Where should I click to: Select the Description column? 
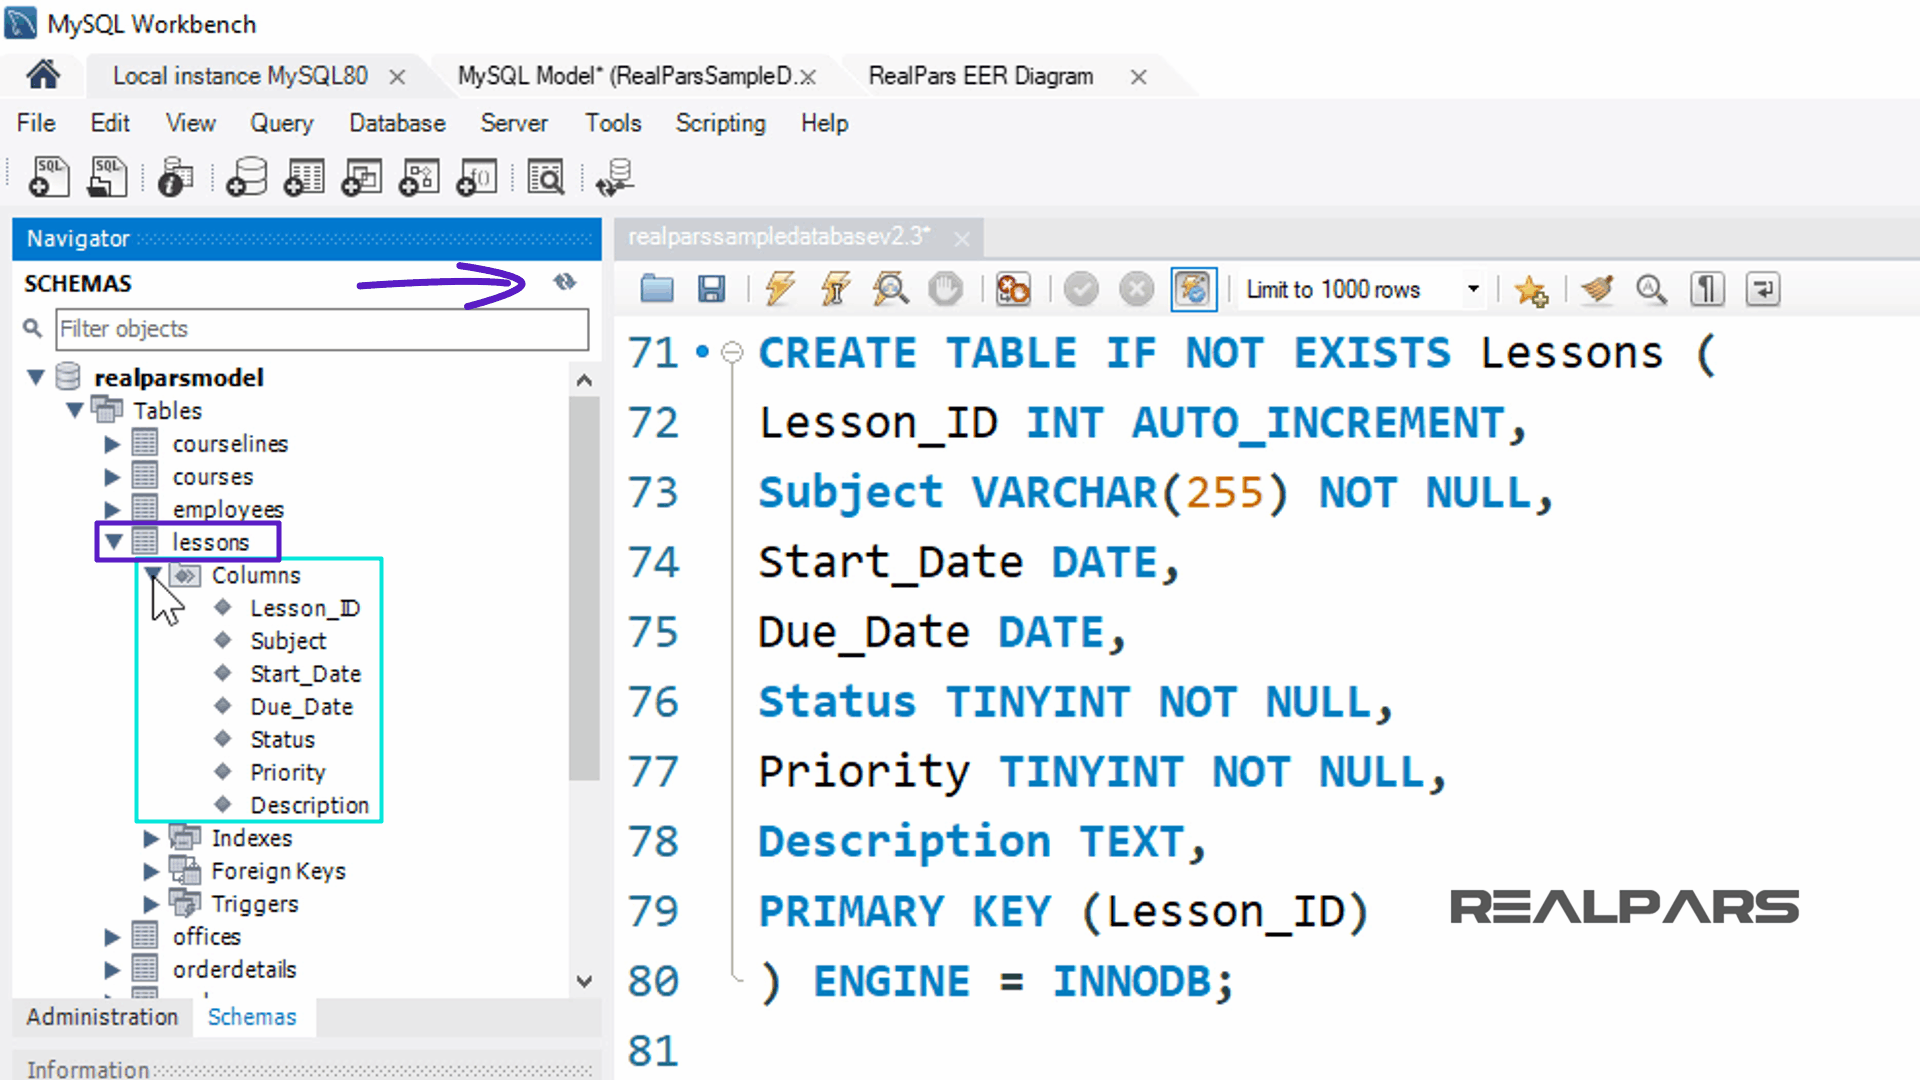(x=310, y=805)
